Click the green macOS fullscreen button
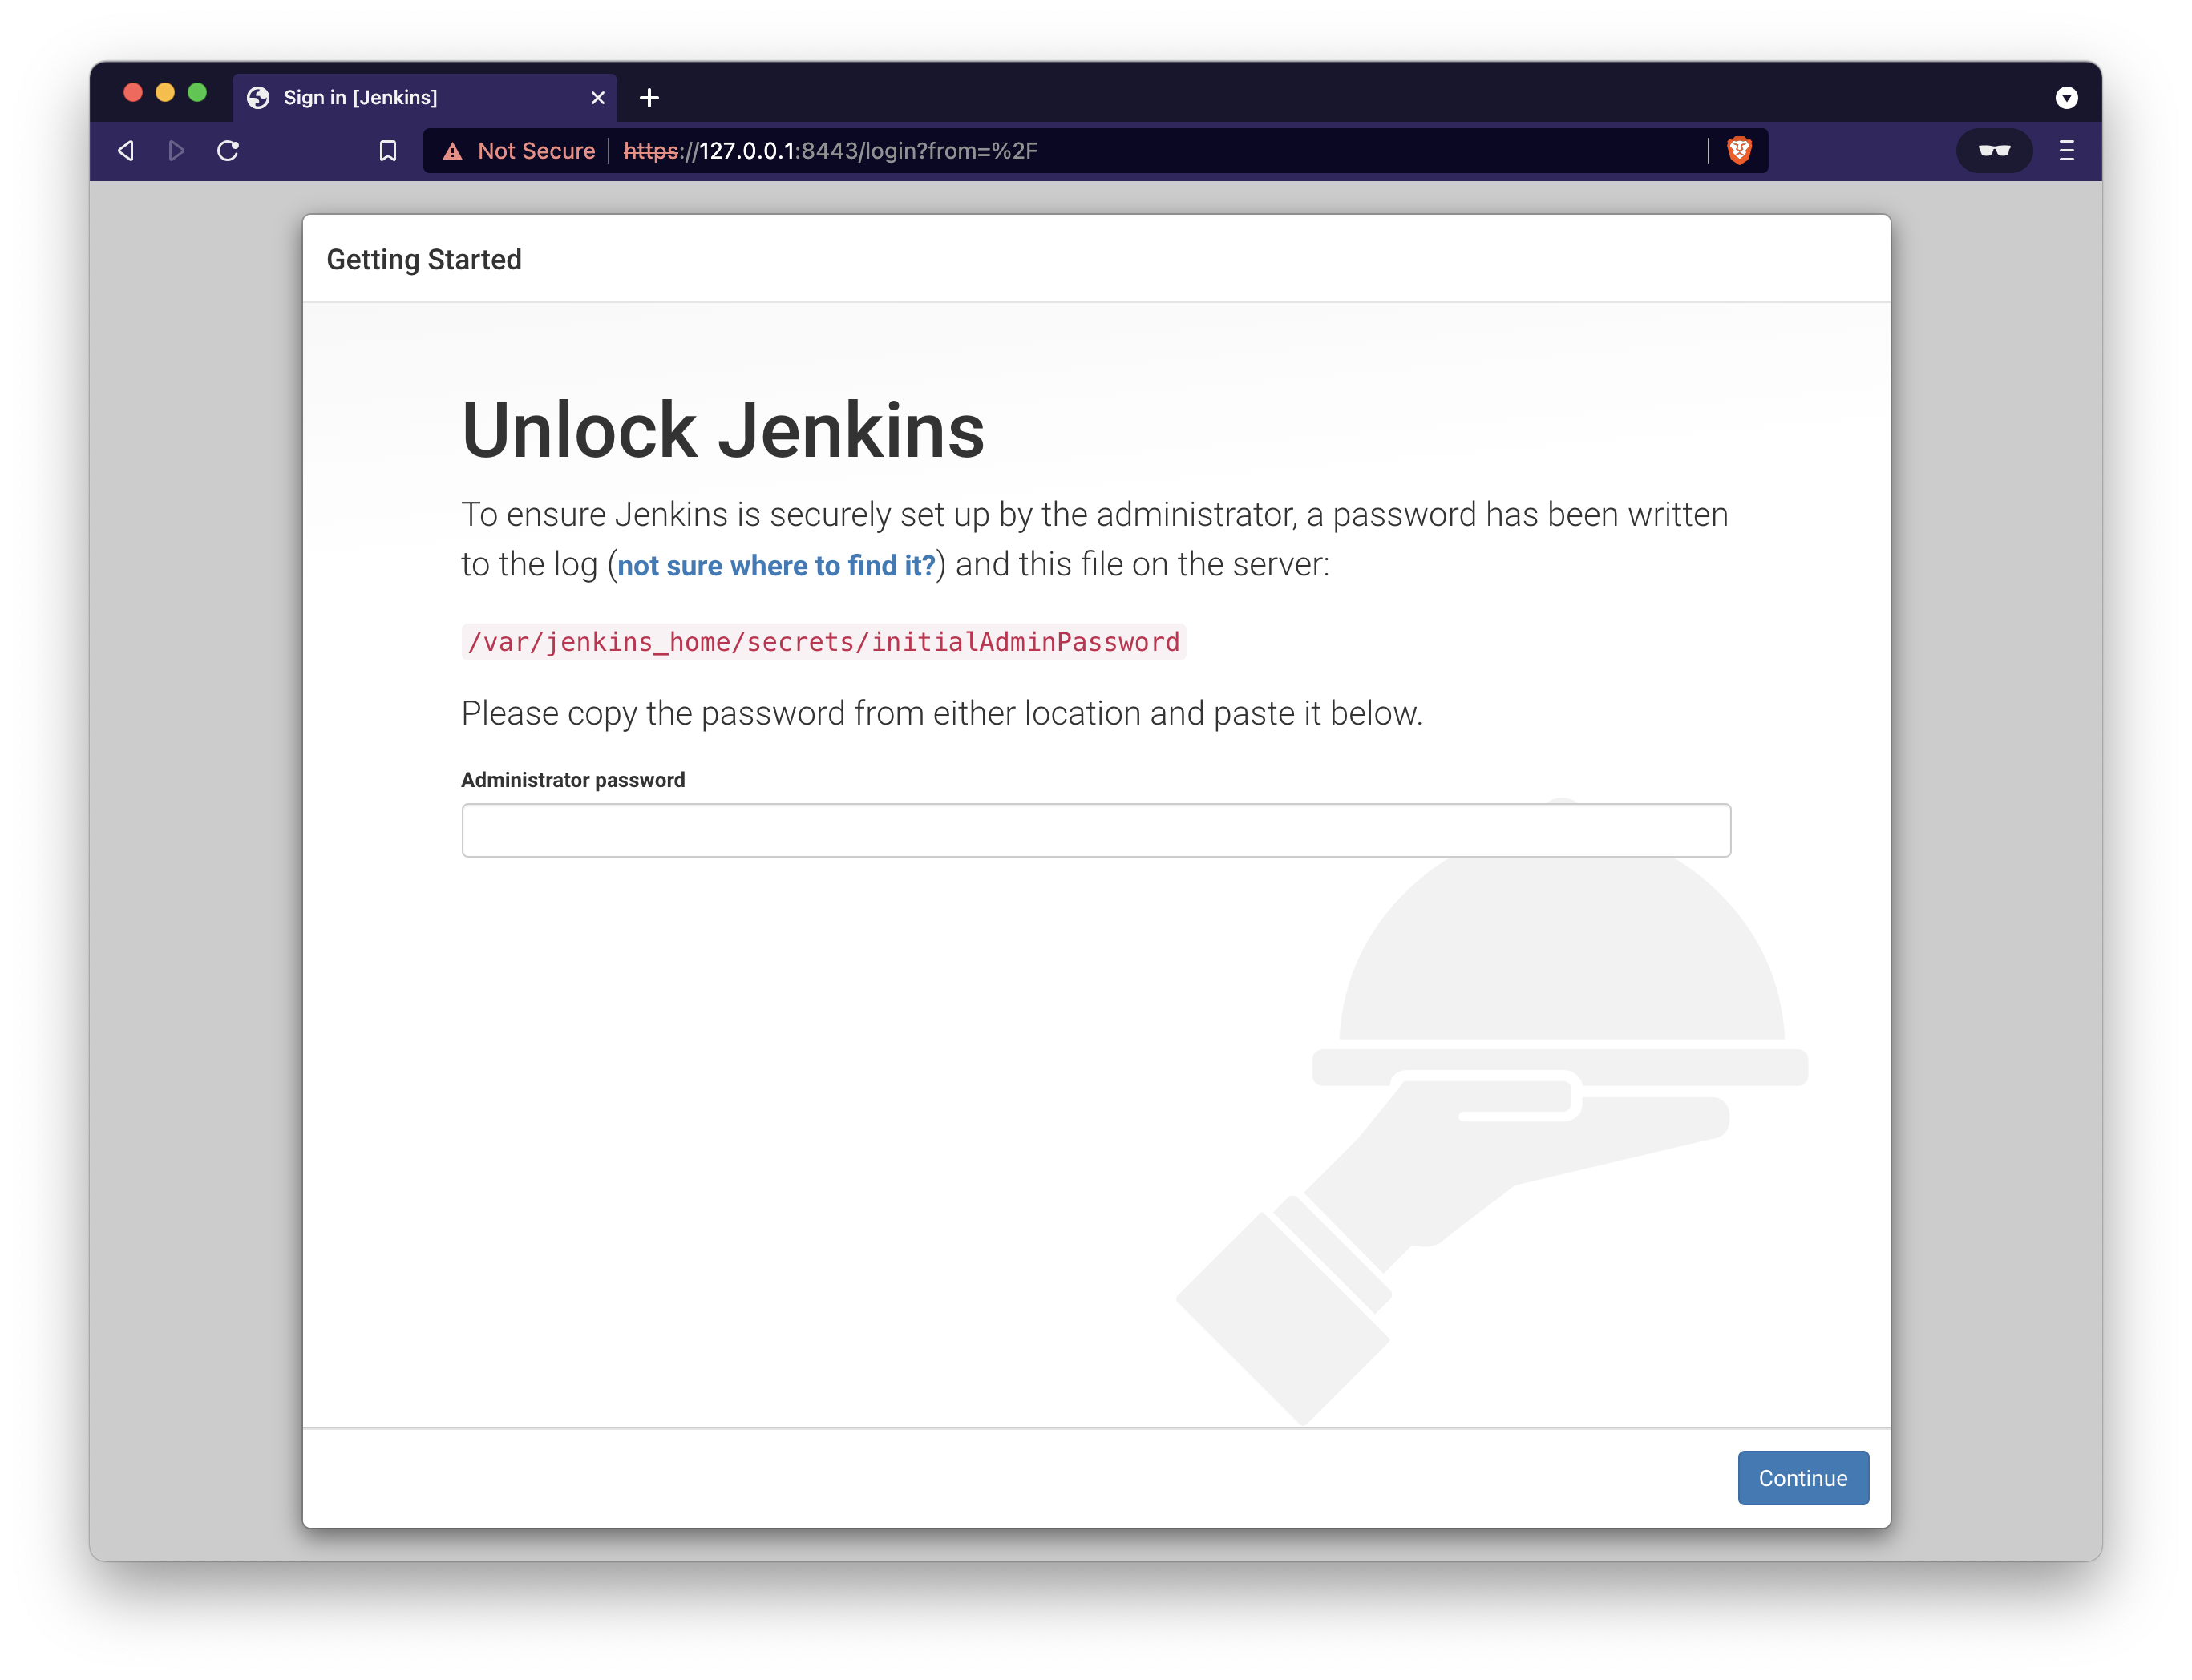Screen dimensions: 2192x1680 [x=197, y=93]
